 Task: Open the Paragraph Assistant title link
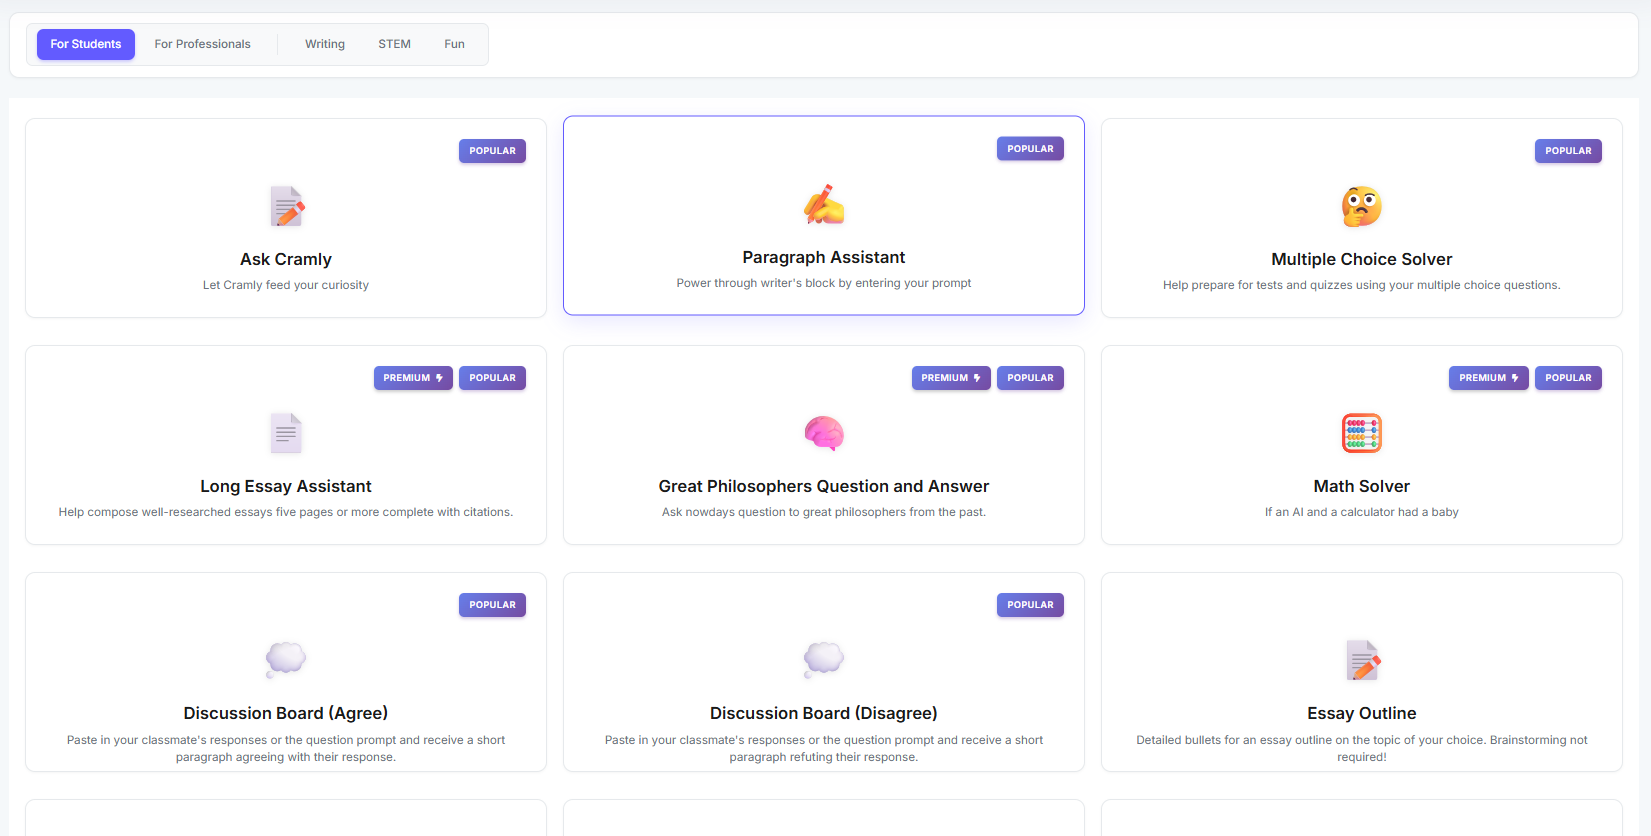point(824,257)
